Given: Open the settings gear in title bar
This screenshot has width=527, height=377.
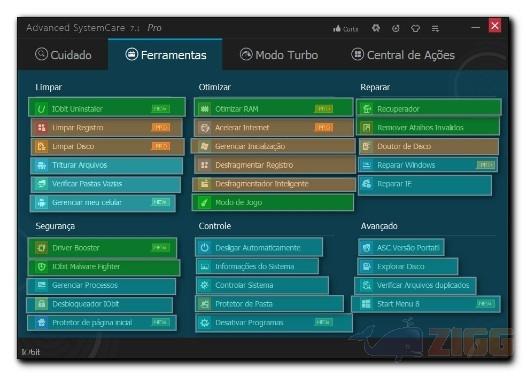Looking at the screenshot, I should [376, 28].
